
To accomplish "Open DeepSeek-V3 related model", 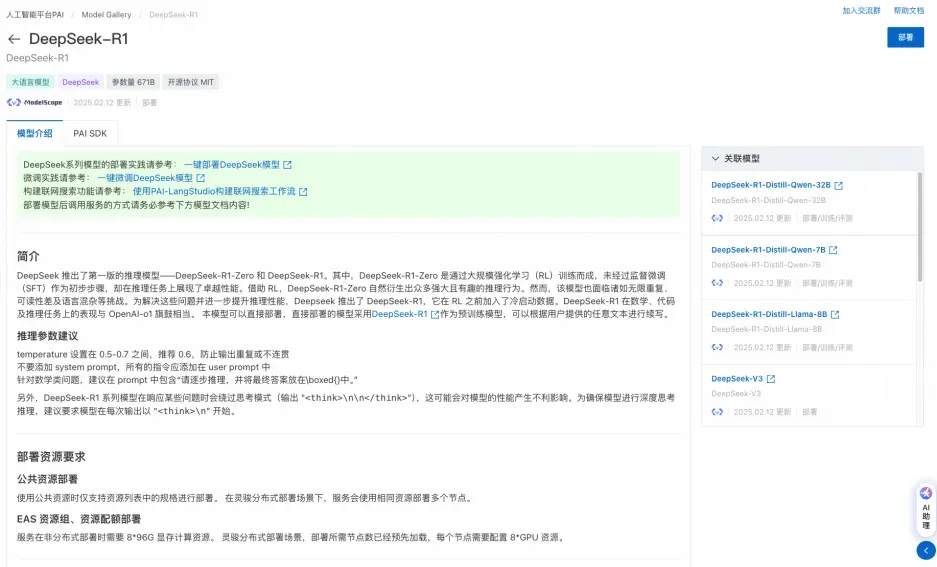I will point(737,379).
